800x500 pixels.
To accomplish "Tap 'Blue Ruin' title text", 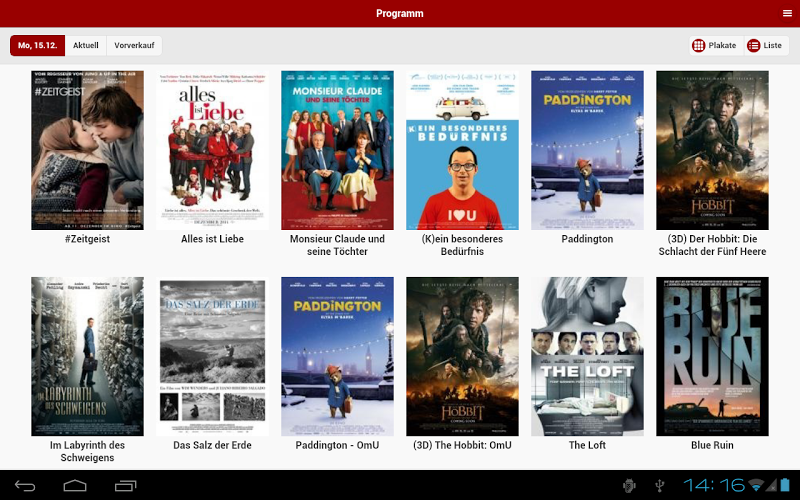I will coord(712,445).
